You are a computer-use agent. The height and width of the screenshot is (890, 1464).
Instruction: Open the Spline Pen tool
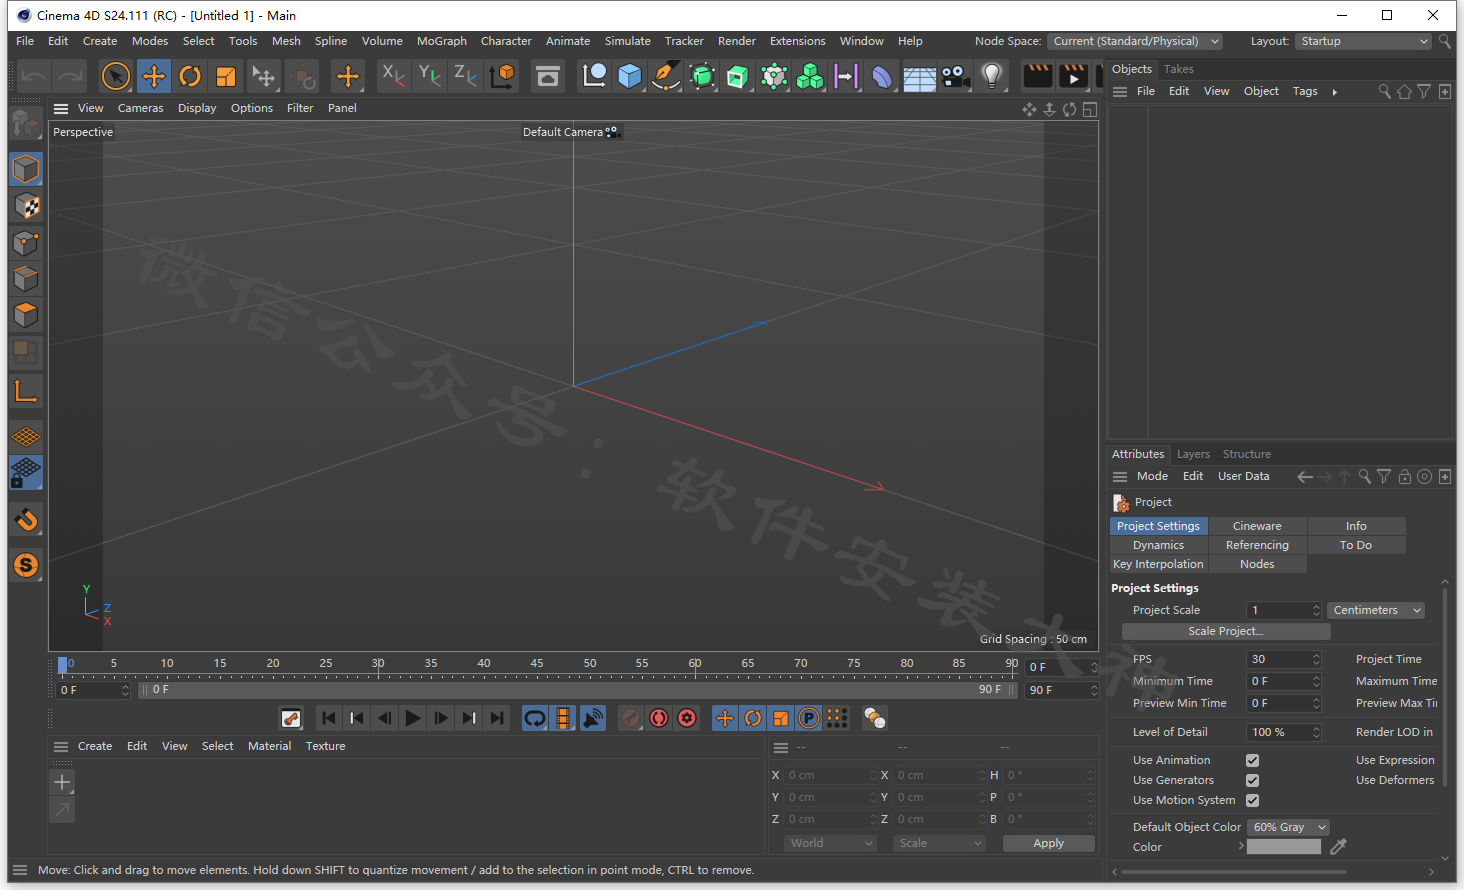coord(666,76)
